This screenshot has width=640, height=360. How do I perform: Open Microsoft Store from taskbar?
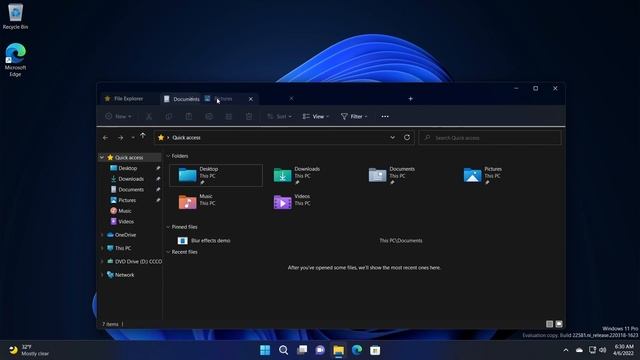point(375,350)
